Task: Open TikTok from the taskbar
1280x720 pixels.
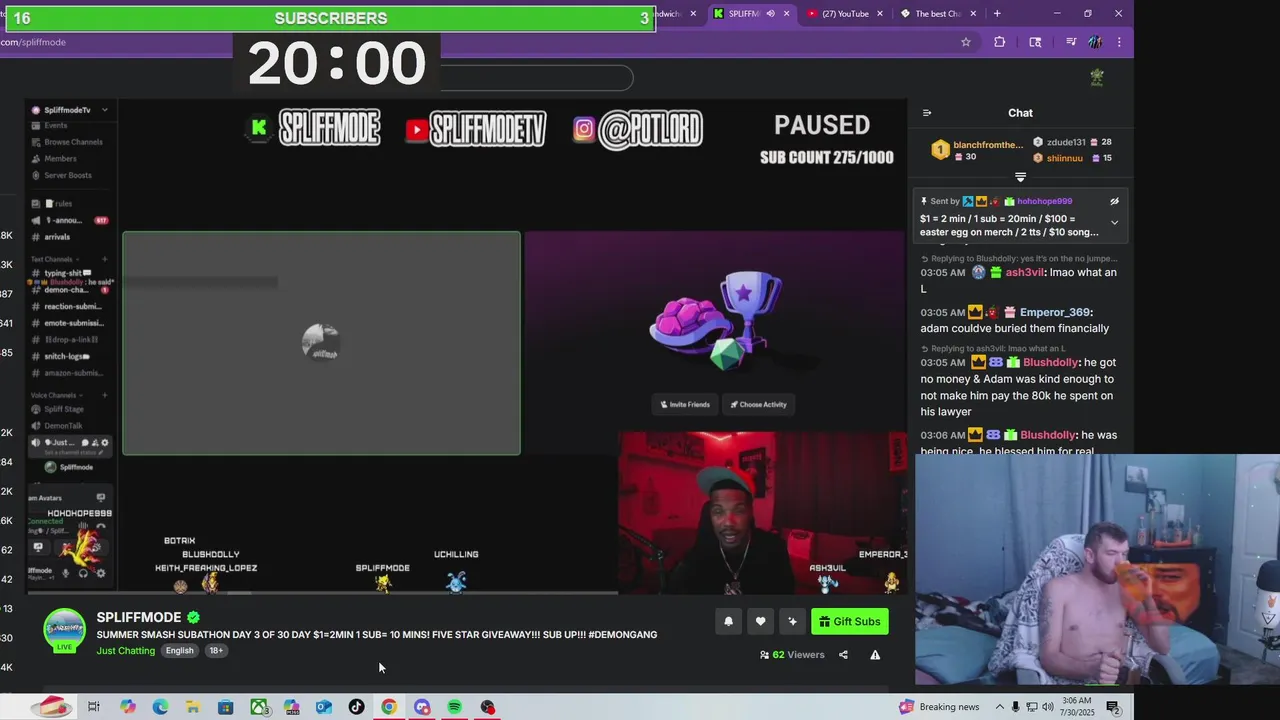Action: pyautogui.click(x=357, y=707)
